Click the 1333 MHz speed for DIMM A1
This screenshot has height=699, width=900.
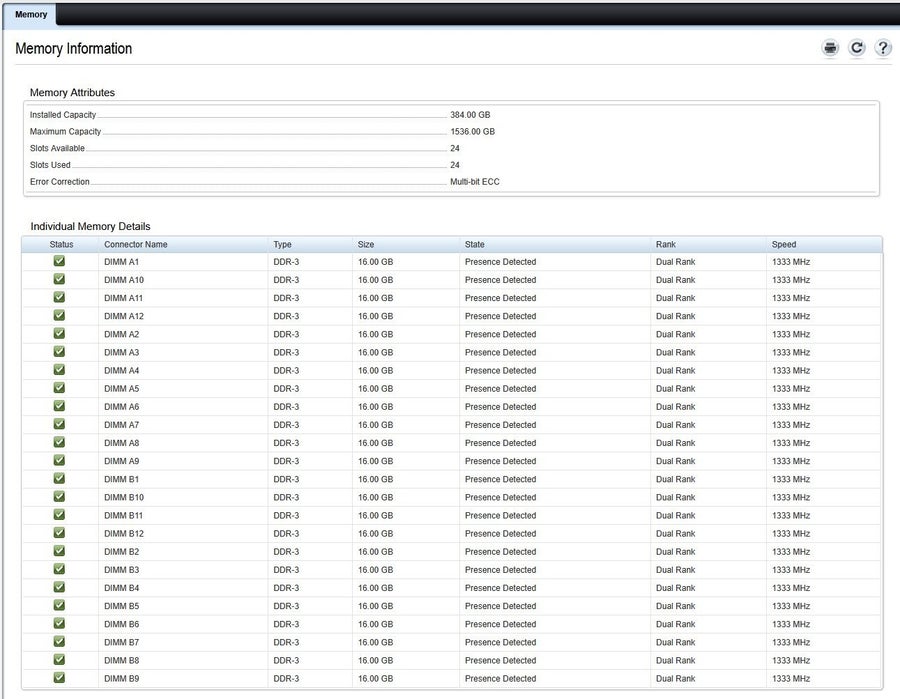791,262
